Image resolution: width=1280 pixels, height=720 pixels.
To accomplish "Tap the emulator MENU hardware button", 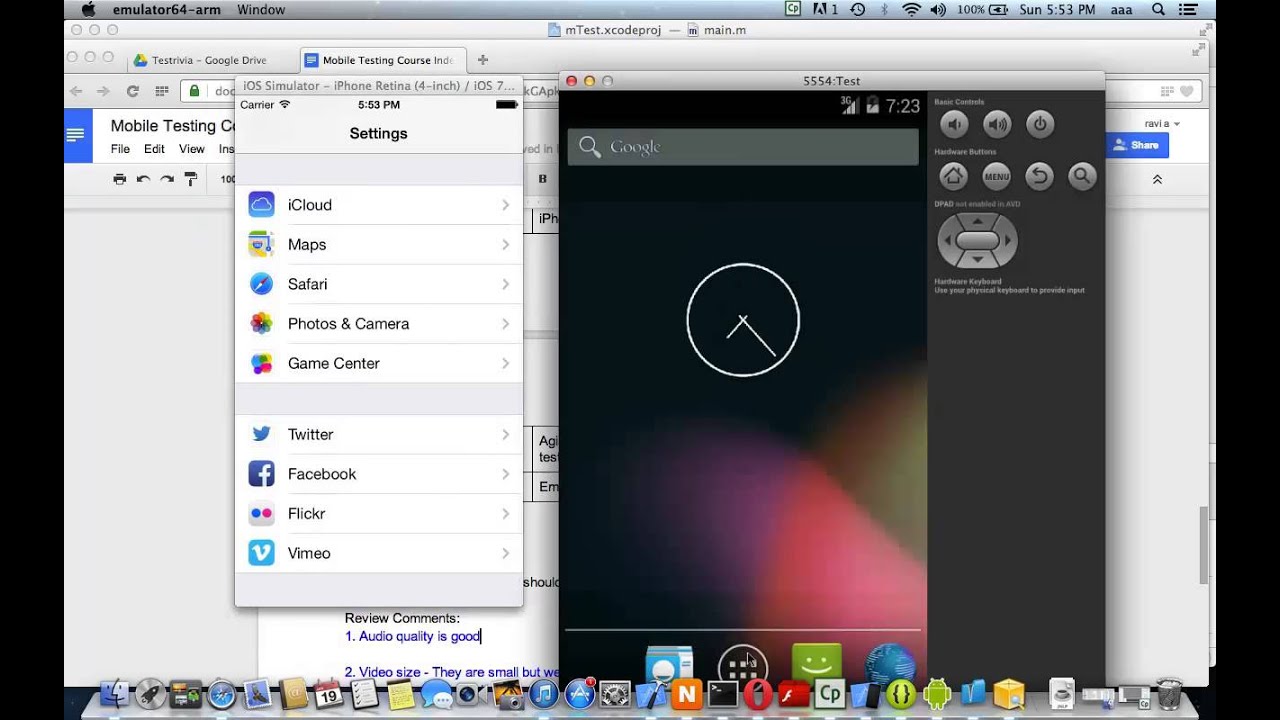I will [997, 177].
